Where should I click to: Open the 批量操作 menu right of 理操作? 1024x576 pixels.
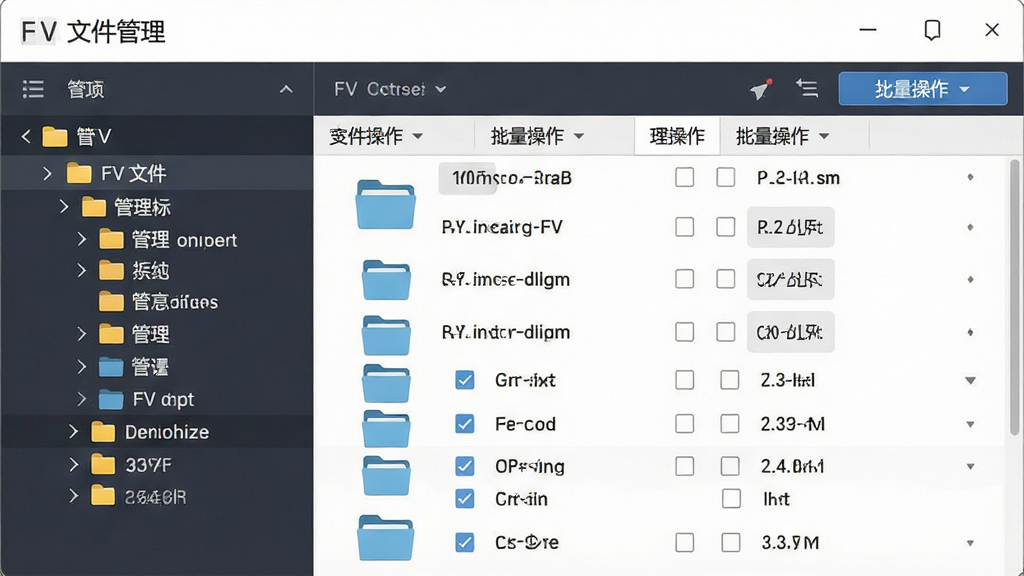coord(782,136)
